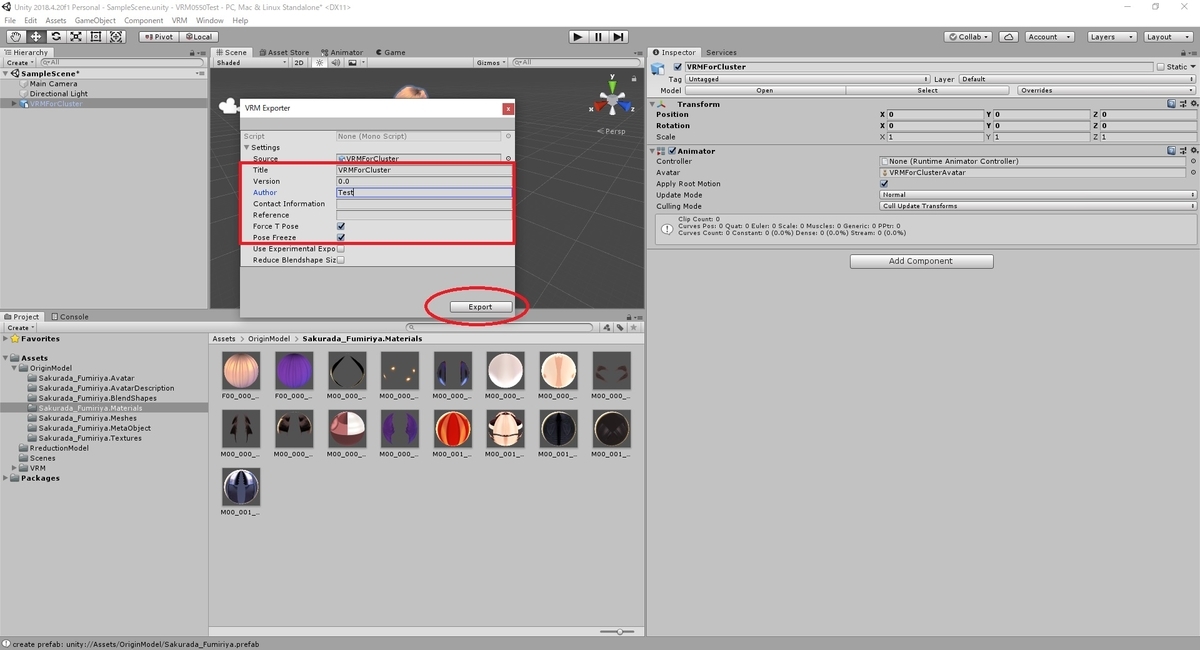This screenshot has height=650, width=1200.
Task: Switch to the Game tab
Action: pyautogui.click(x=390, y=52)
